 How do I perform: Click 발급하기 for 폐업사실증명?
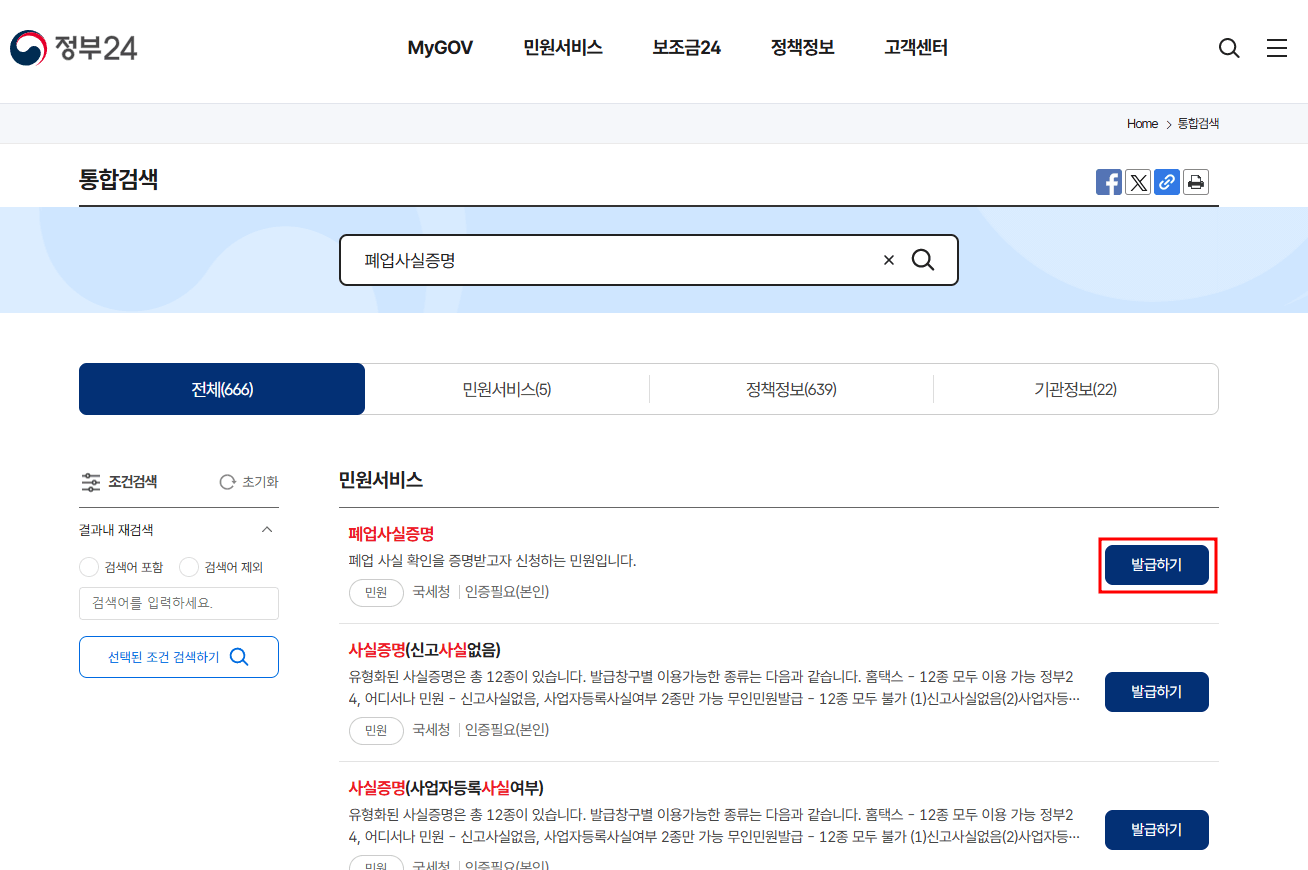1157,565
